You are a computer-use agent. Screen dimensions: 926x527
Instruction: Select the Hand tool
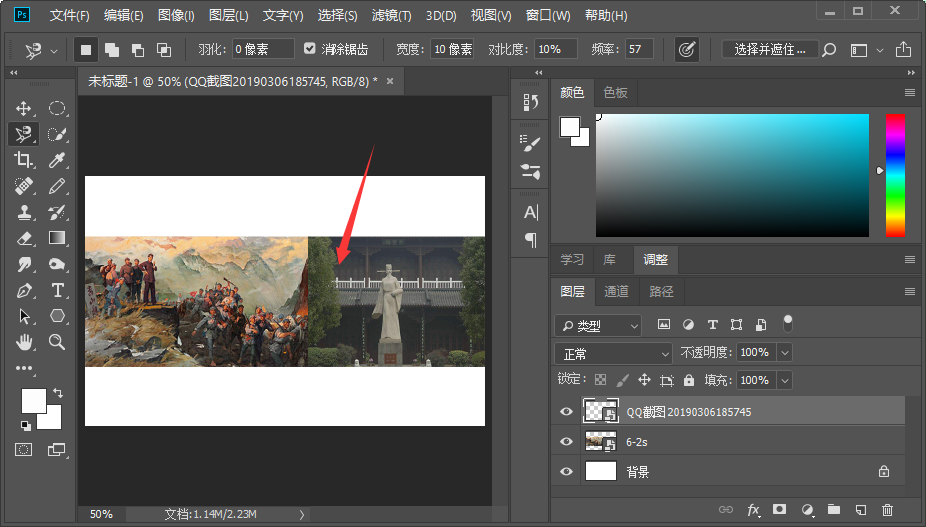point(24,342)
